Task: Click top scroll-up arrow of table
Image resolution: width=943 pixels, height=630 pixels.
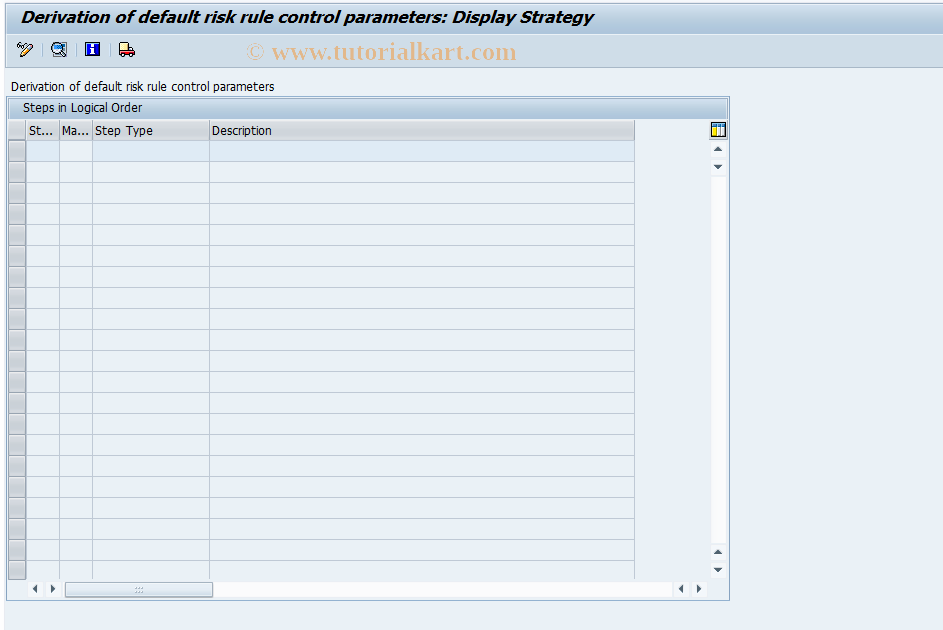Action: [x=718, y=149]
